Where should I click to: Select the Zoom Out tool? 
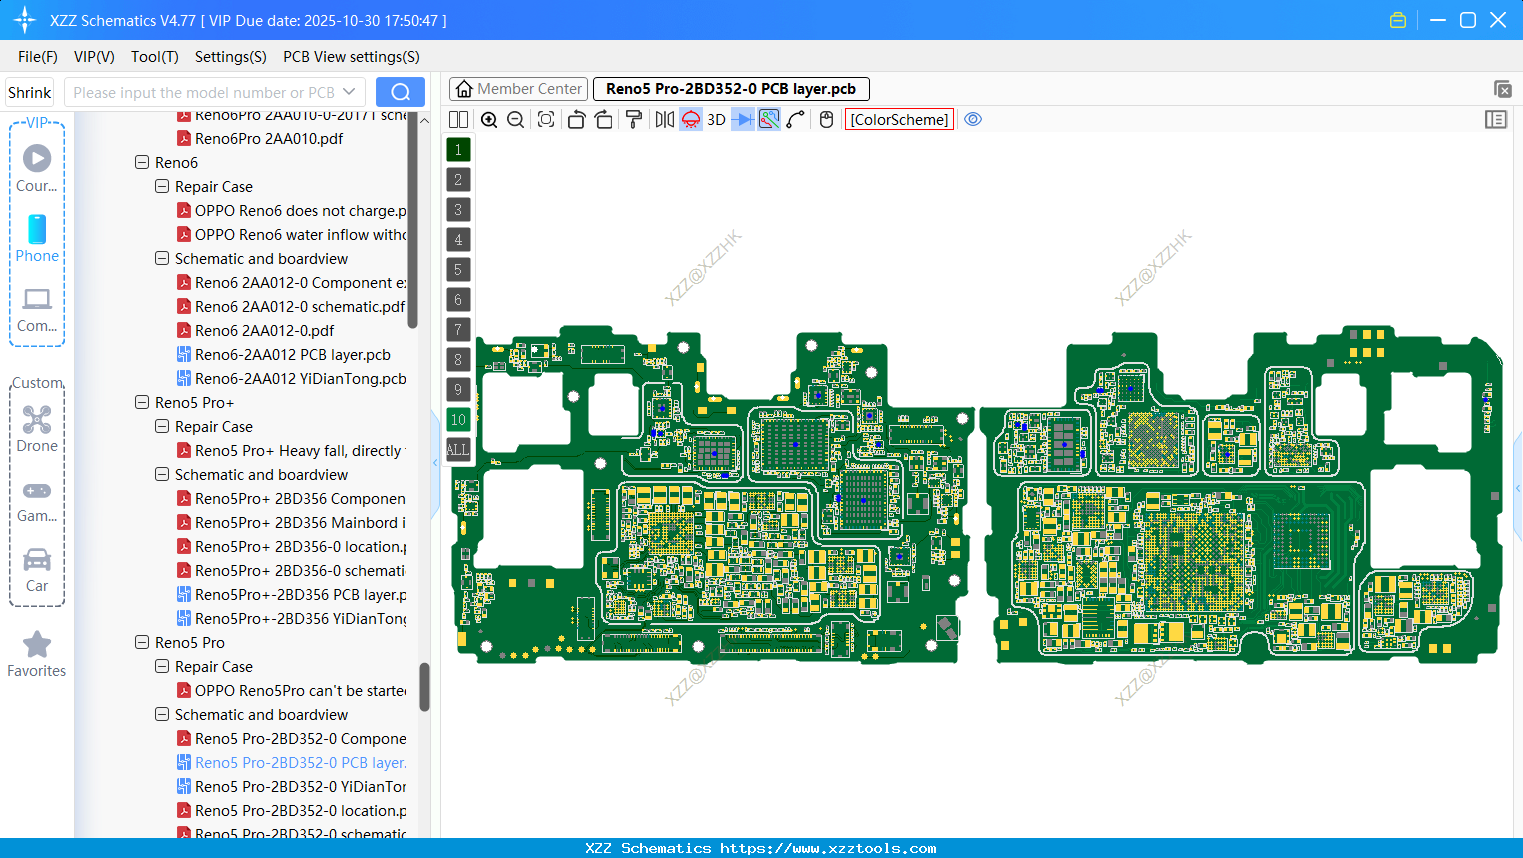515,119
